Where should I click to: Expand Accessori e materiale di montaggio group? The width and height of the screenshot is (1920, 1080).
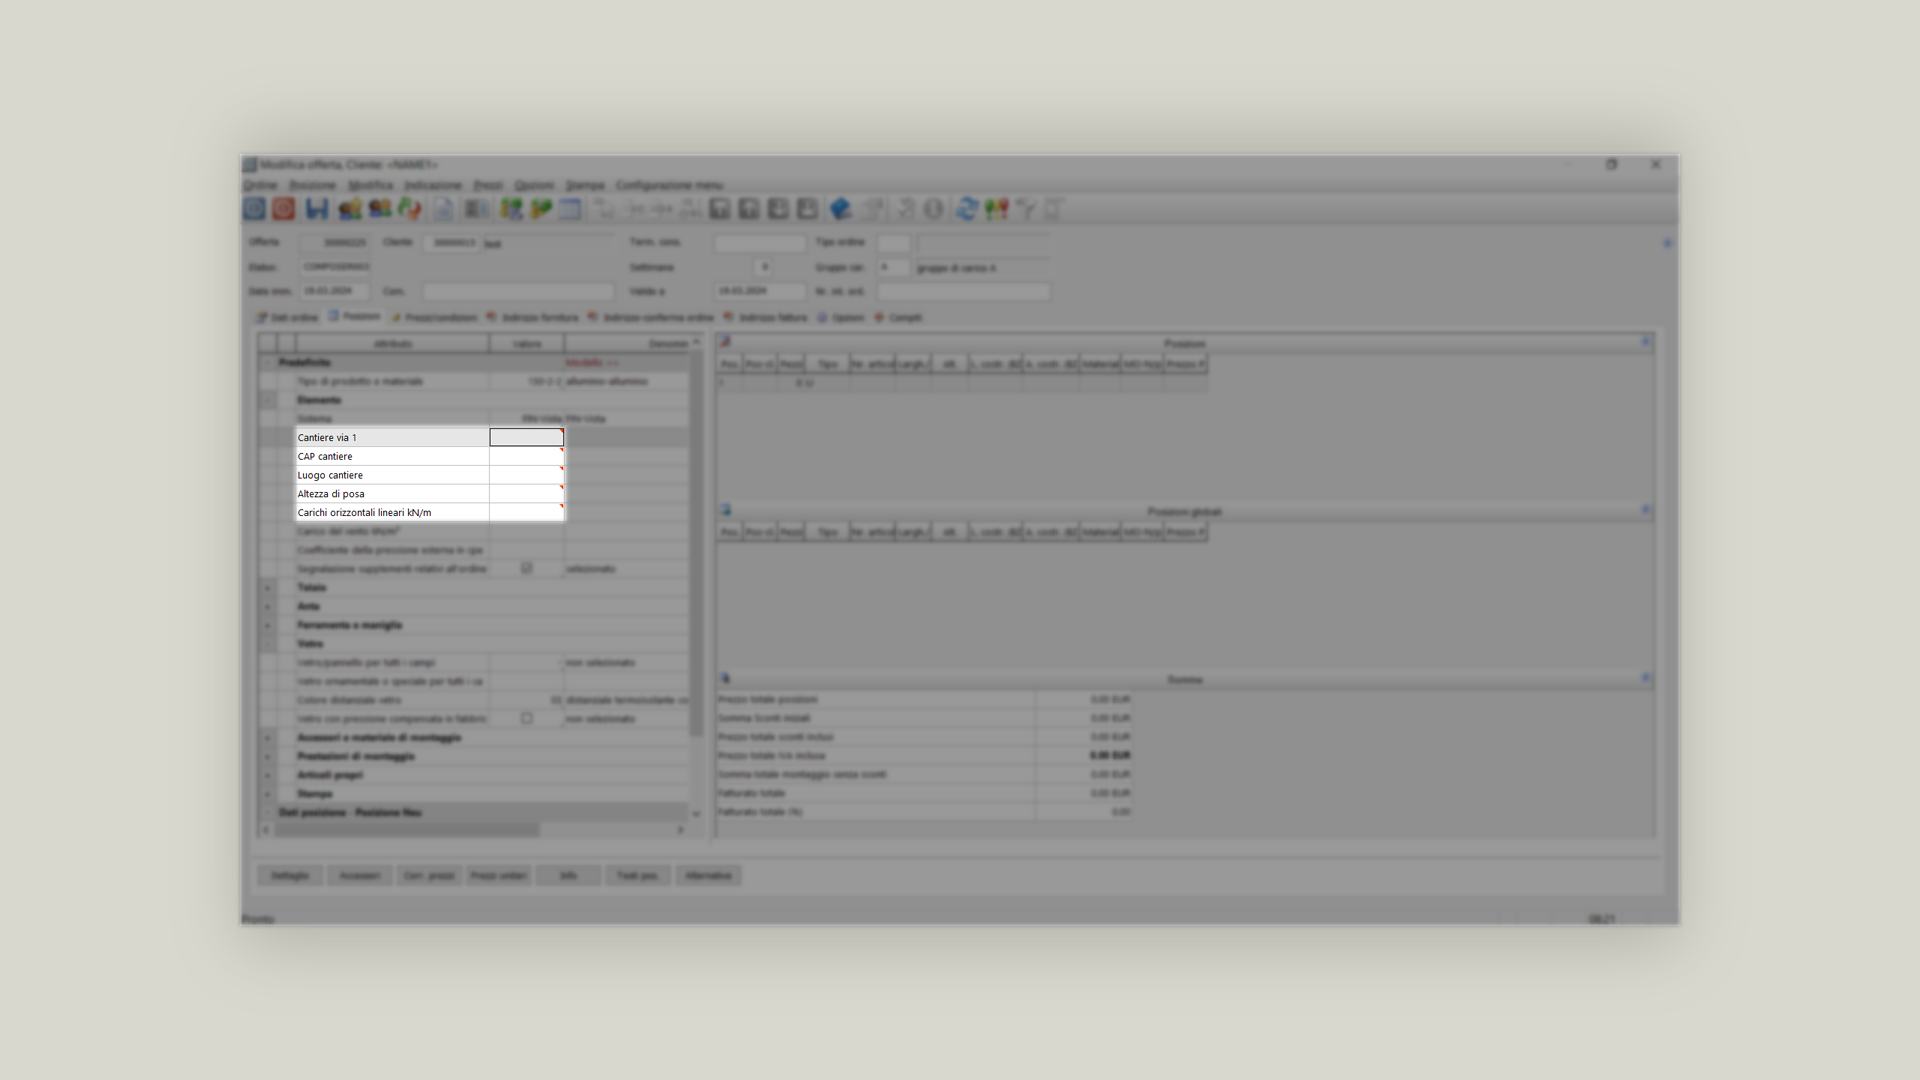[267, 738]
